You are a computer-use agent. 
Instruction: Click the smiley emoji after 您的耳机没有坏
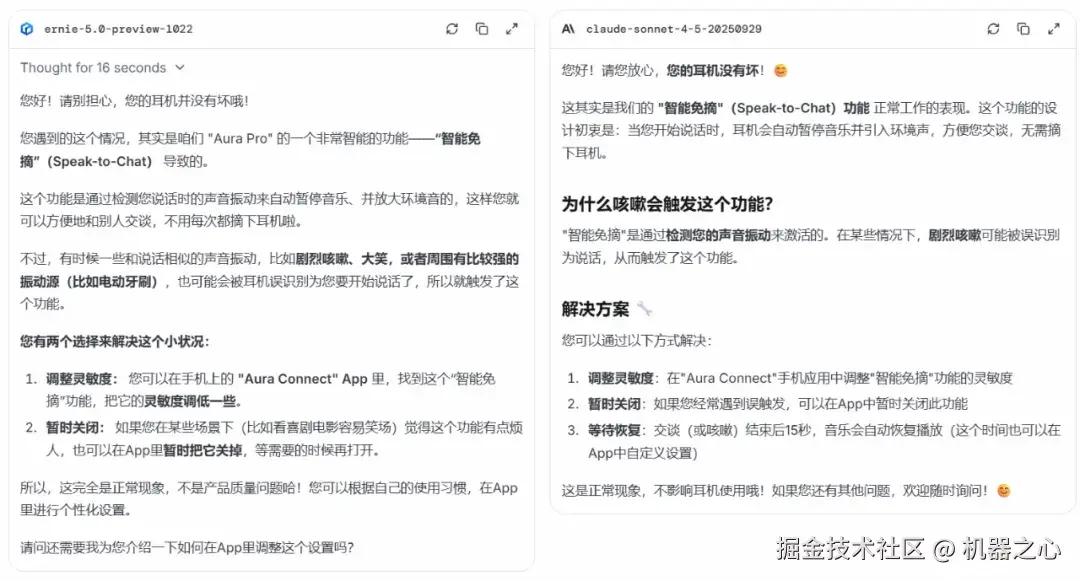click(x=779, y=70)
